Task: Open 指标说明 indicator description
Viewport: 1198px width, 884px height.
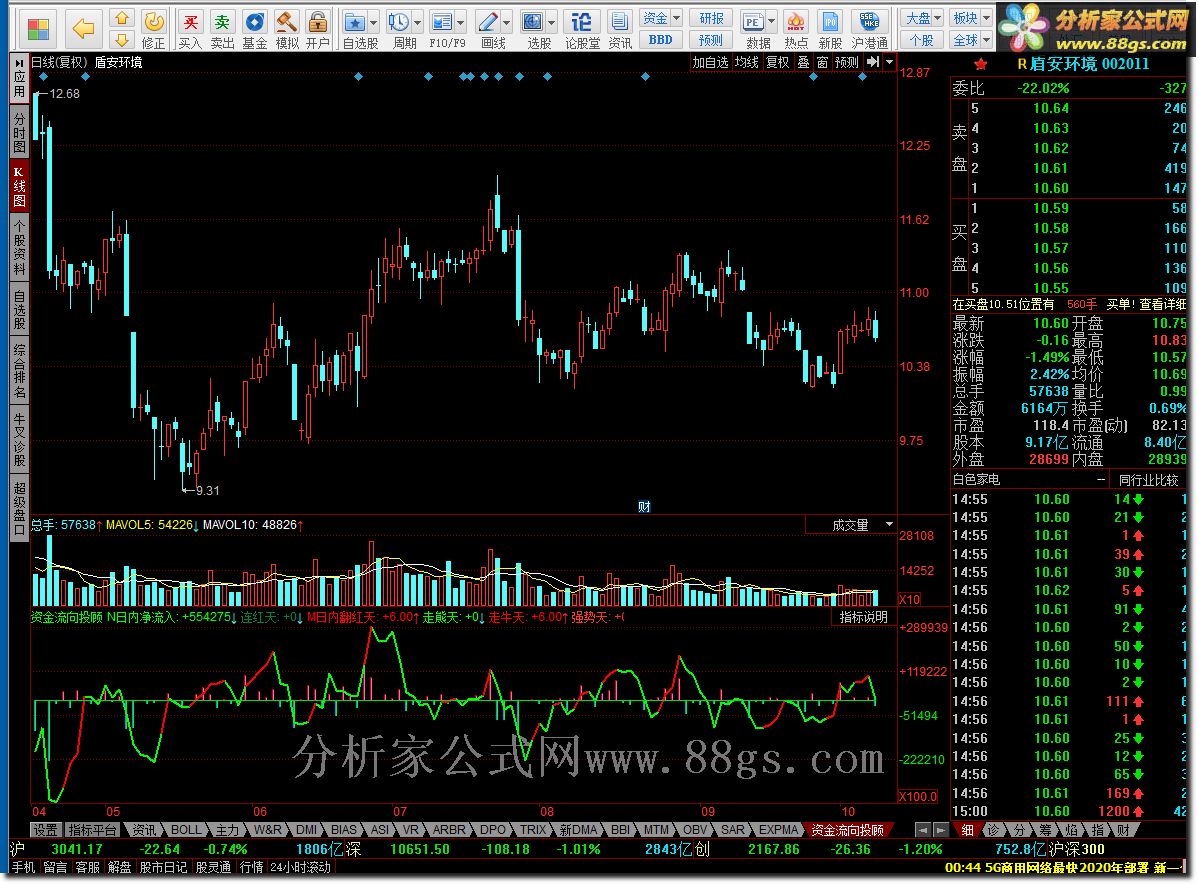Action: point(863,617)
